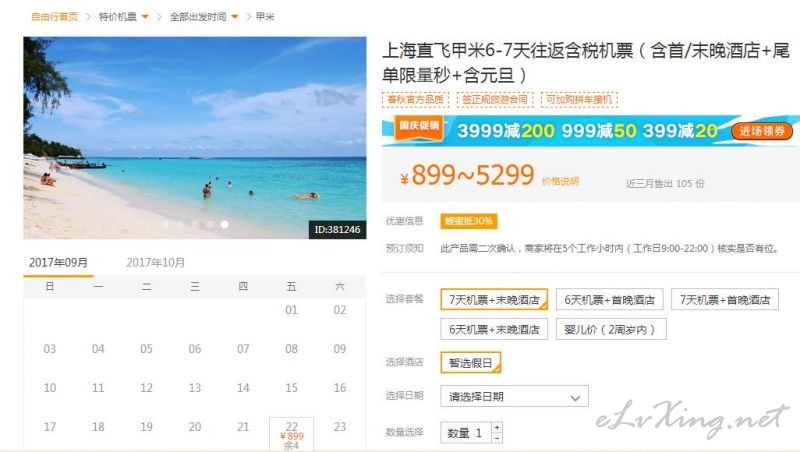Viewport: 800px width, 452px height.
Task: Click the 进场领券 coupon button
Action: point(762,131)
